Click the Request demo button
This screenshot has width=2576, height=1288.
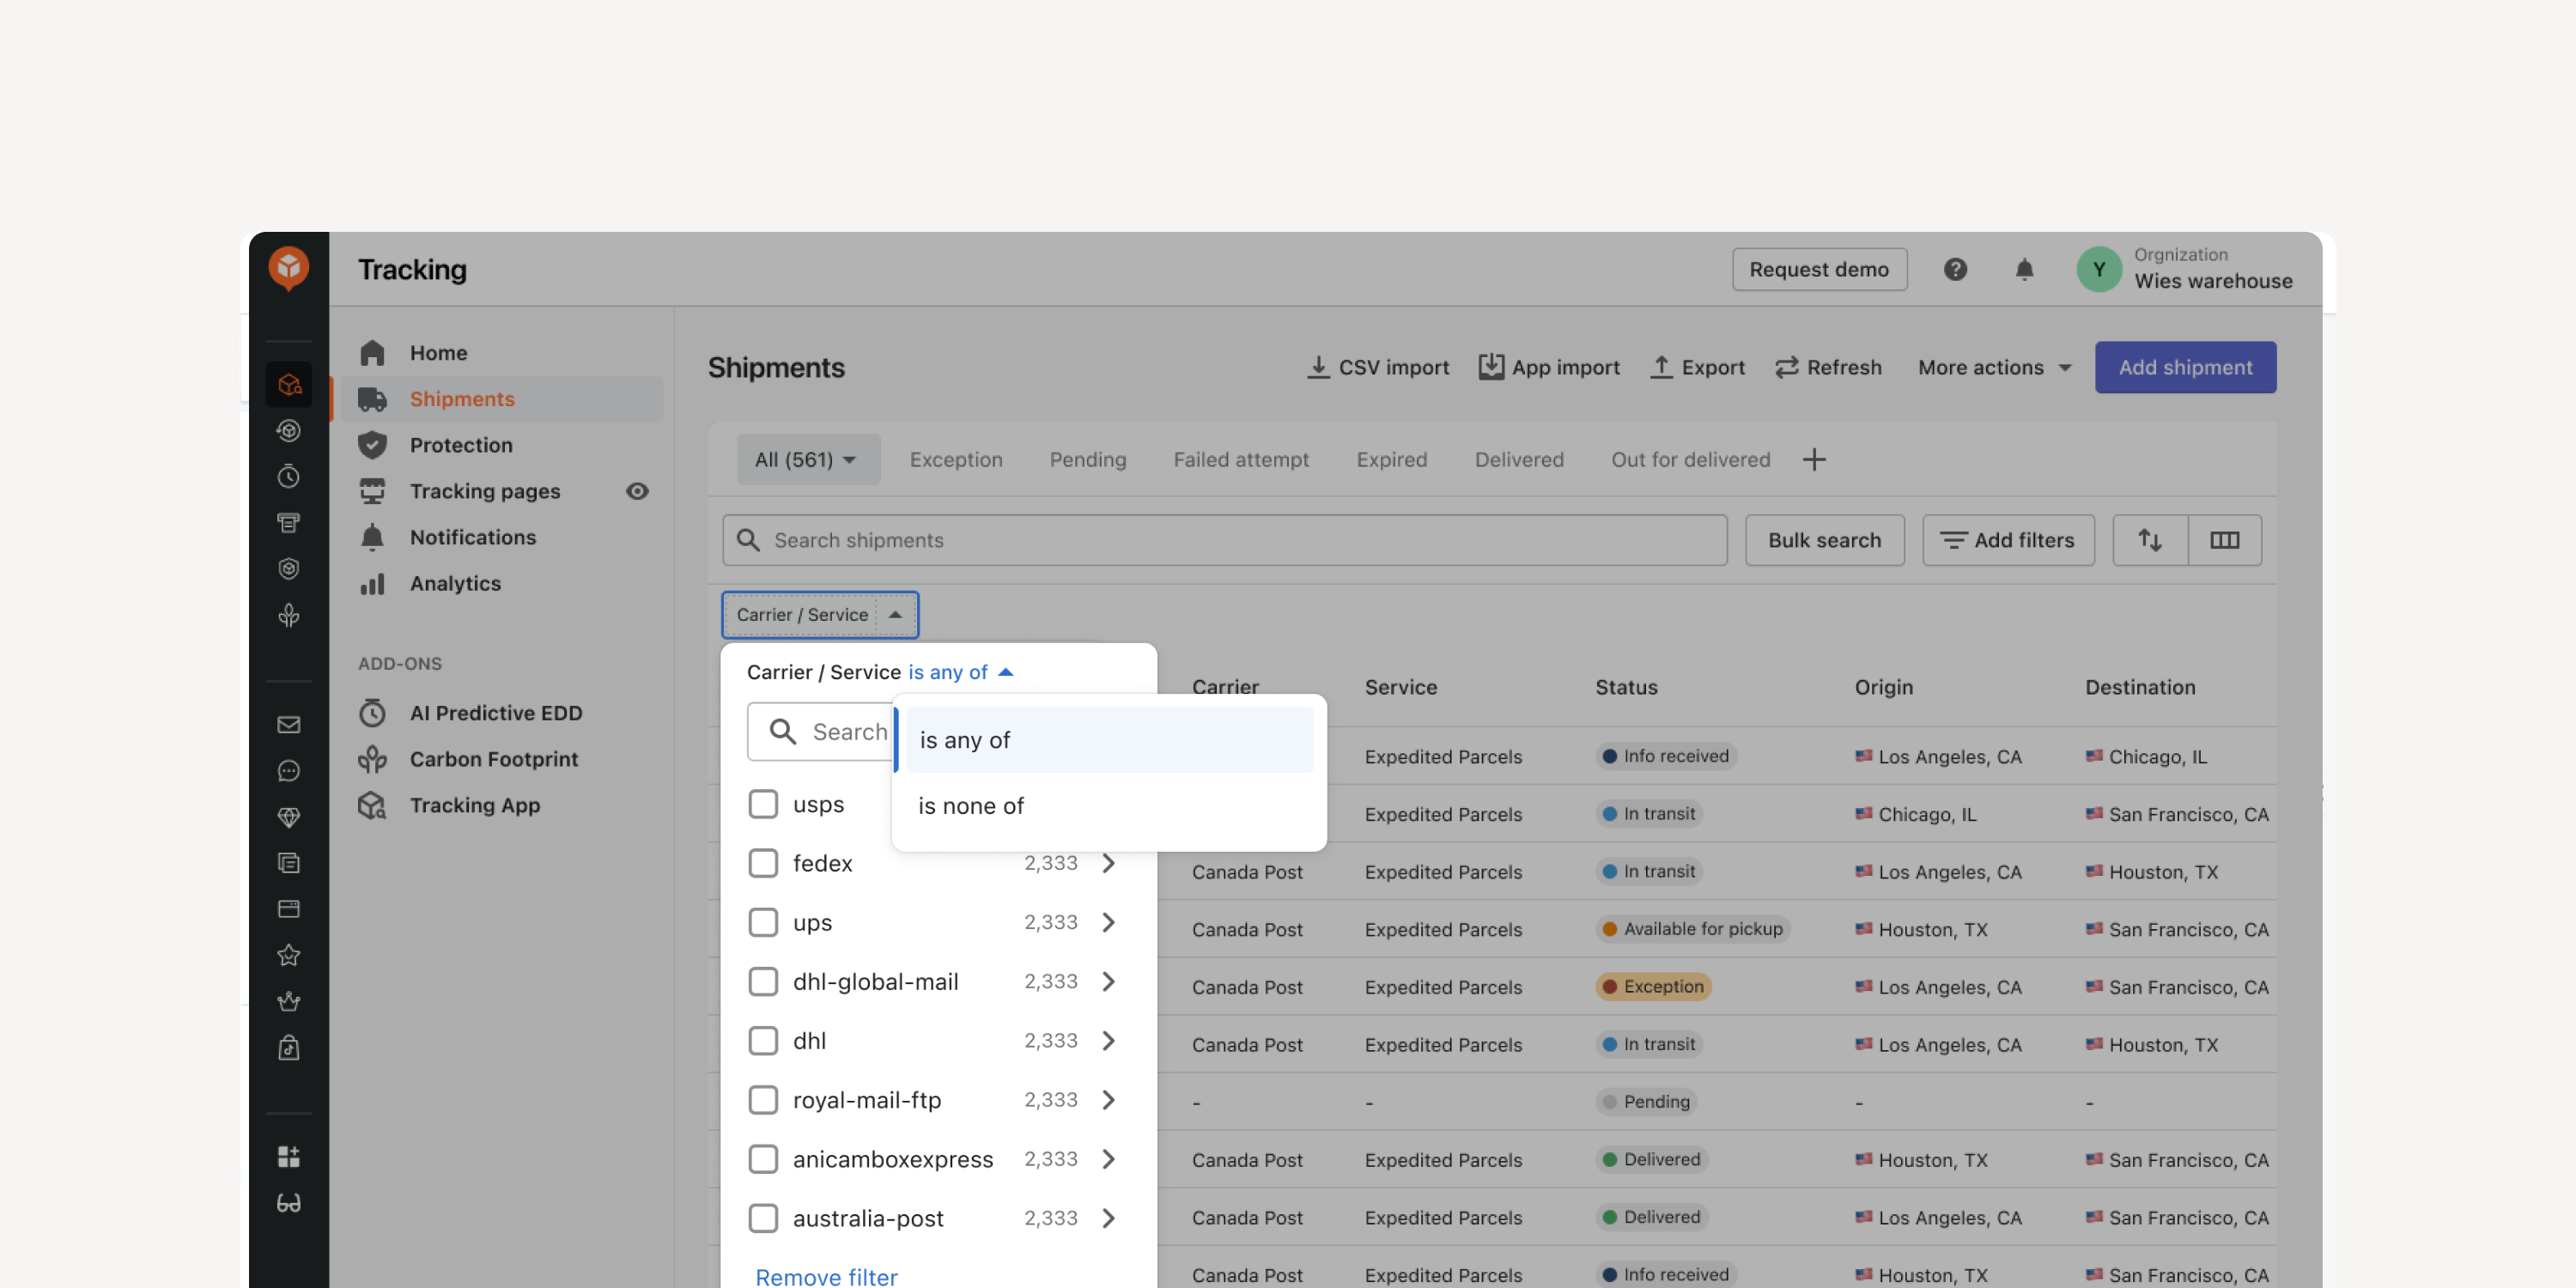(1819, 269)
